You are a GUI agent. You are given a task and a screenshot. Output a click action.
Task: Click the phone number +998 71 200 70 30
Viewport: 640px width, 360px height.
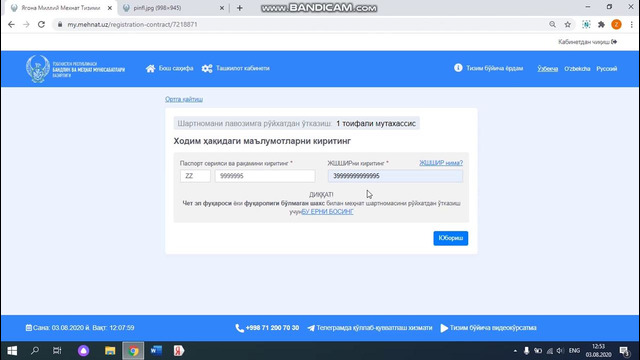[x=267, y=328]
